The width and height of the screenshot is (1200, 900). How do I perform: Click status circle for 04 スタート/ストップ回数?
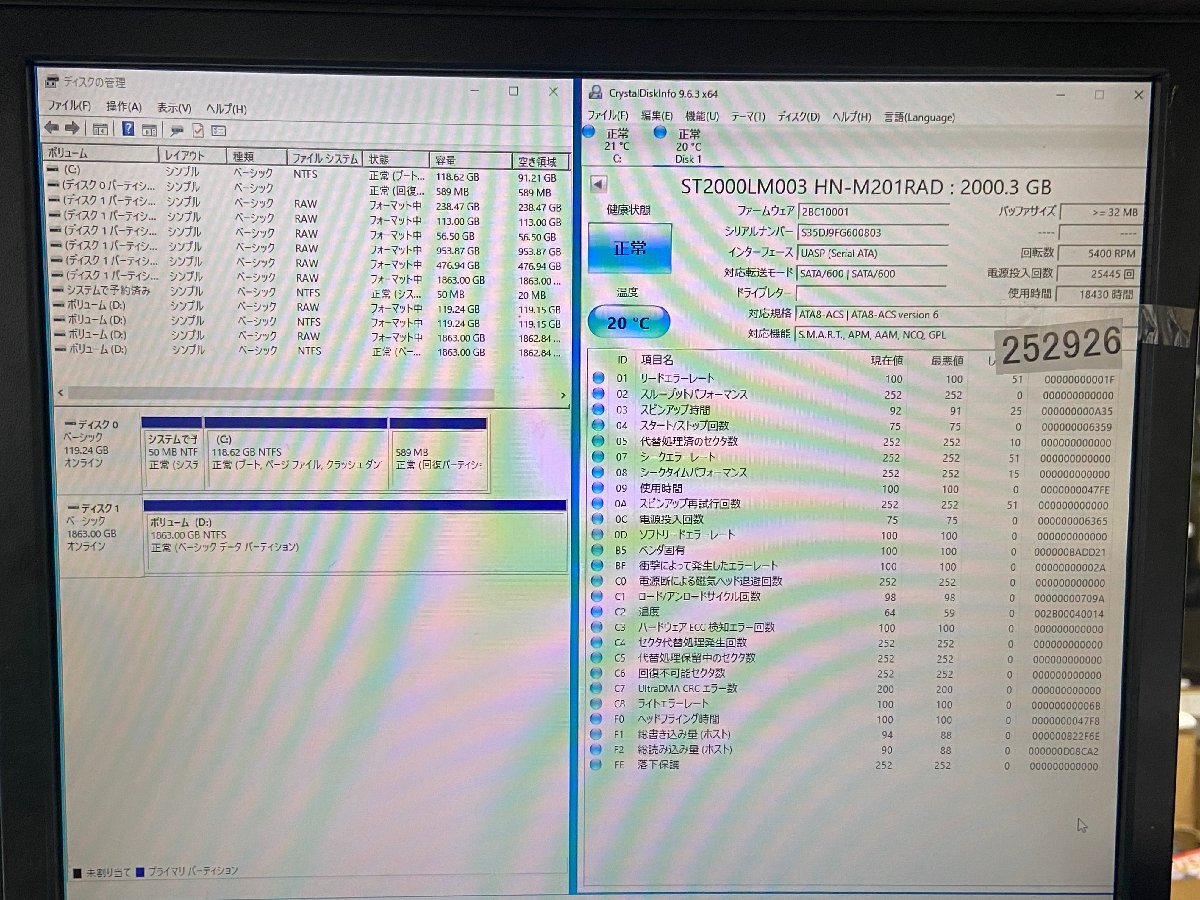(x=599, y=425)
